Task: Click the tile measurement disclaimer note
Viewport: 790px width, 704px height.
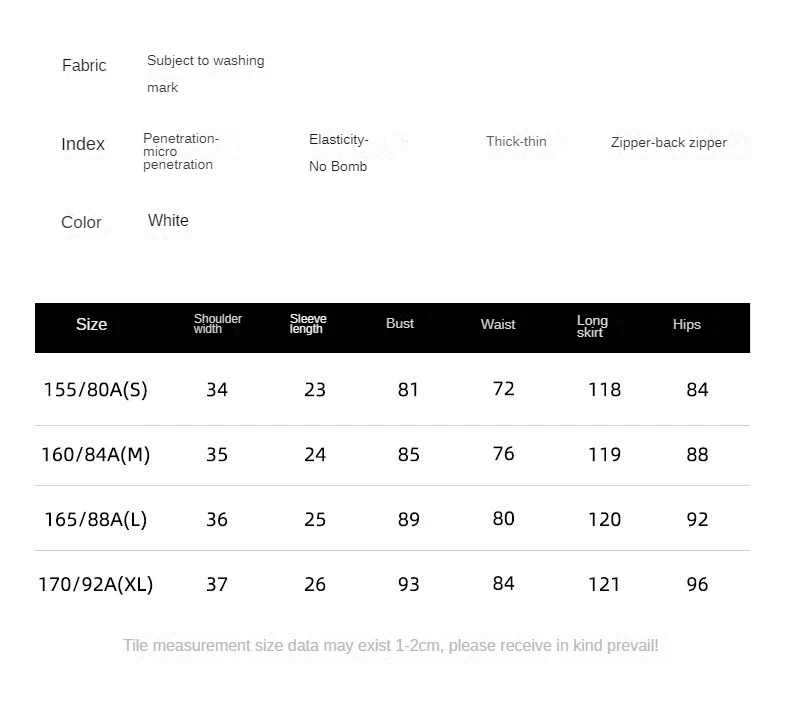Action: [391, 646]
